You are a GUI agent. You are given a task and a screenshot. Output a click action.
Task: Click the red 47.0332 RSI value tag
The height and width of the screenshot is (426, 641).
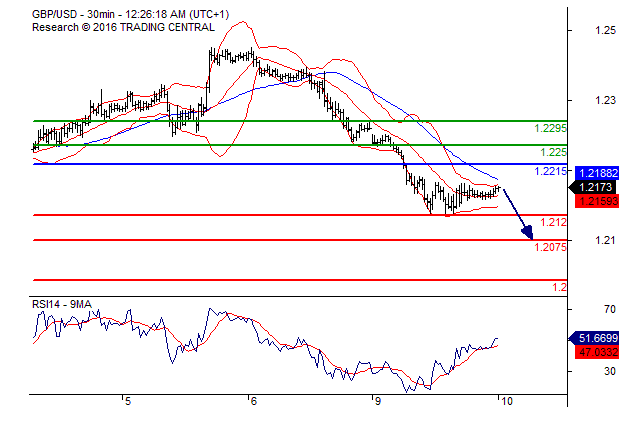pos(597,352)
